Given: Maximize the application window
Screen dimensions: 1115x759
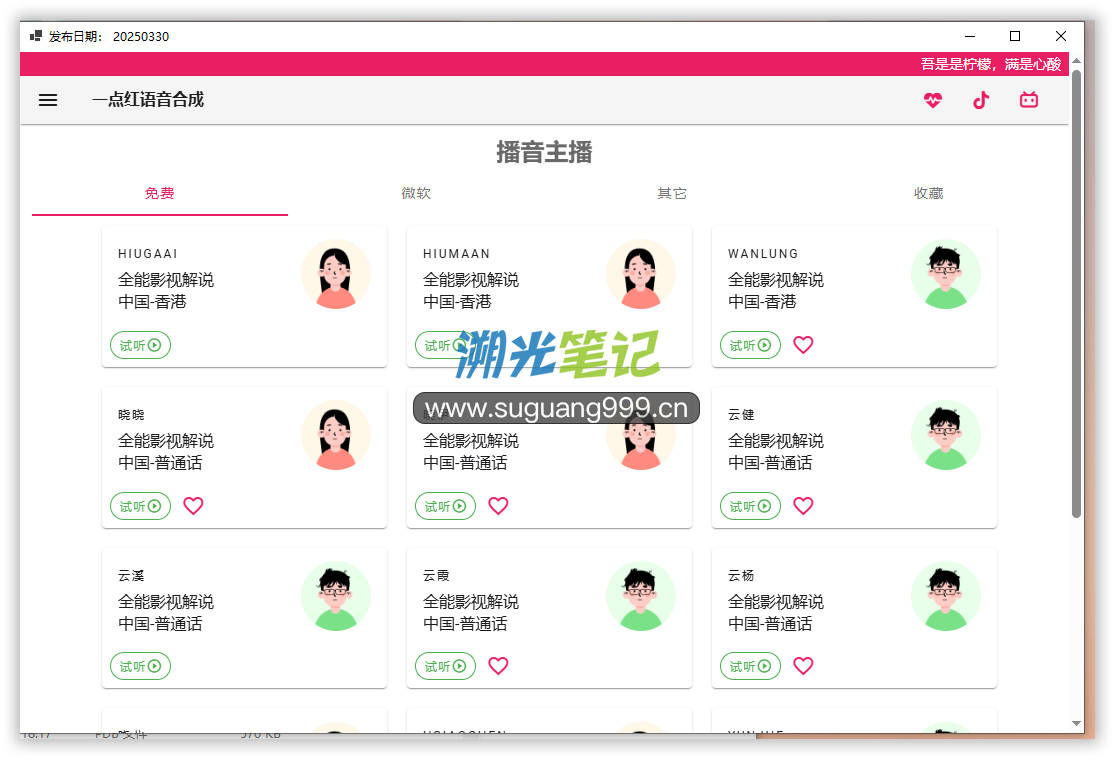Looking at the screenshot, I should (x=1015, y=36).
